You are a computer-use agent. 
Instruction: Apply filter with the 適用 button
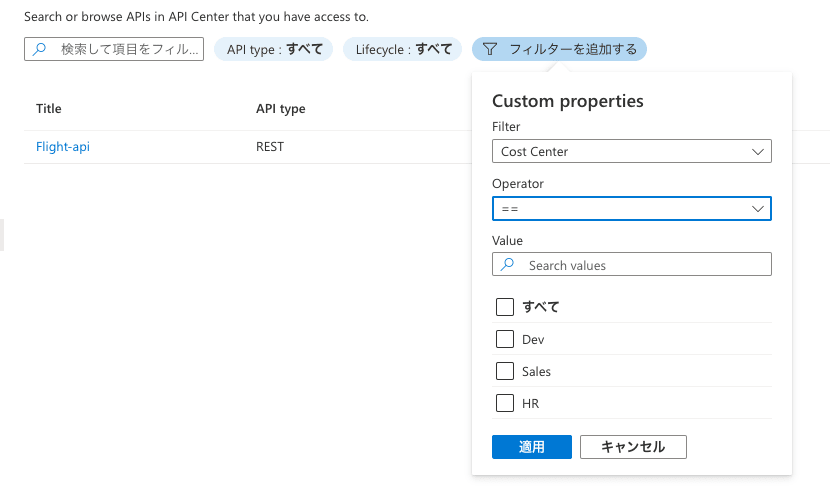pyautogui.click(x=531, y=447)
